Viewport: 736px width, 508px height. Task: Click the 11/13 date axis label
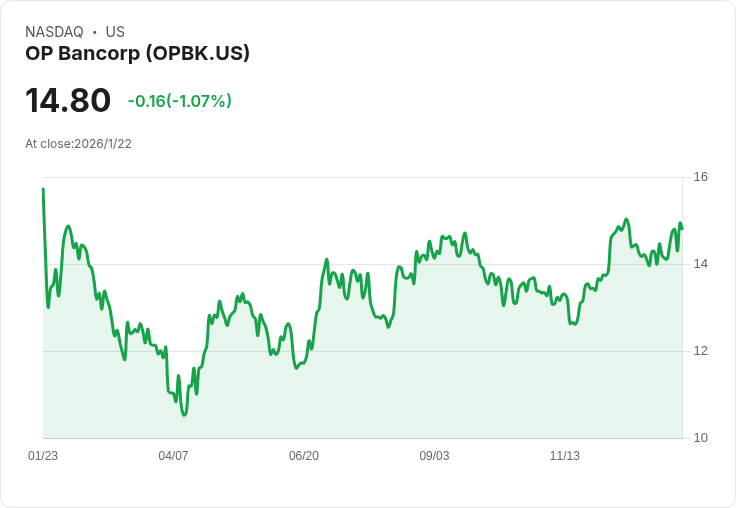(x=565, y=456)
